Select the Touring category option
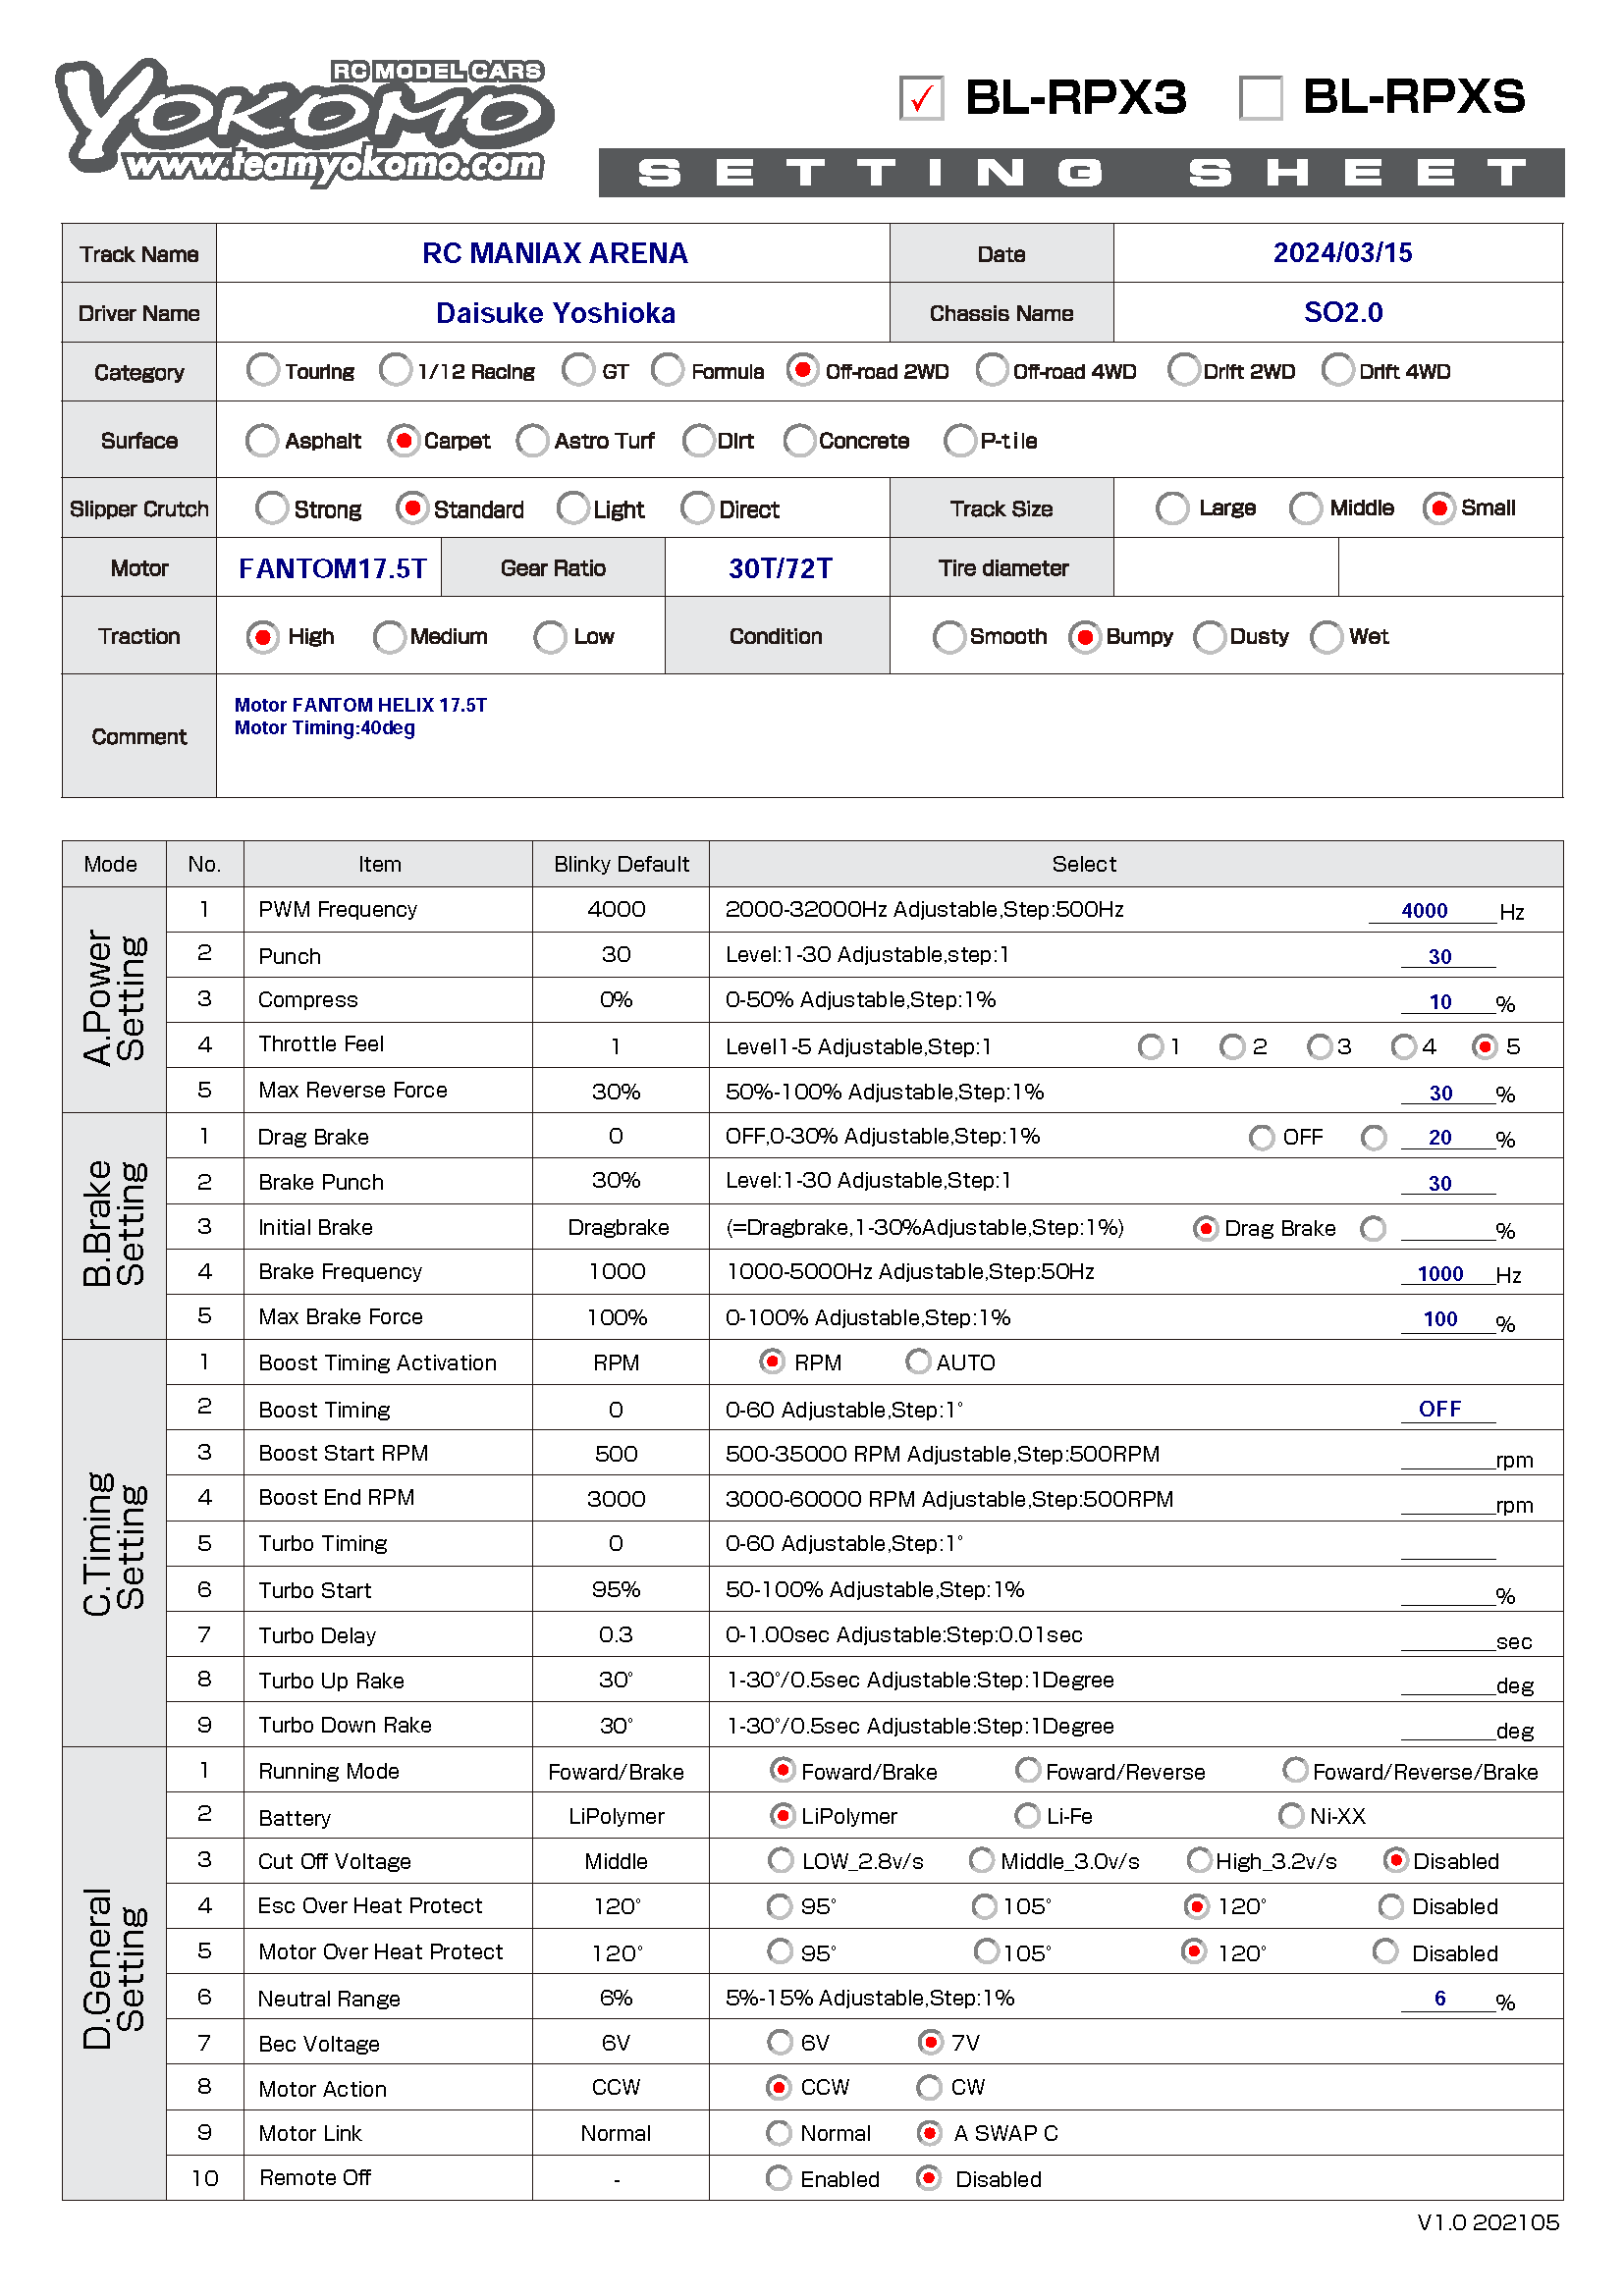Screen dimensions: 1624x2296 [263, 370]
